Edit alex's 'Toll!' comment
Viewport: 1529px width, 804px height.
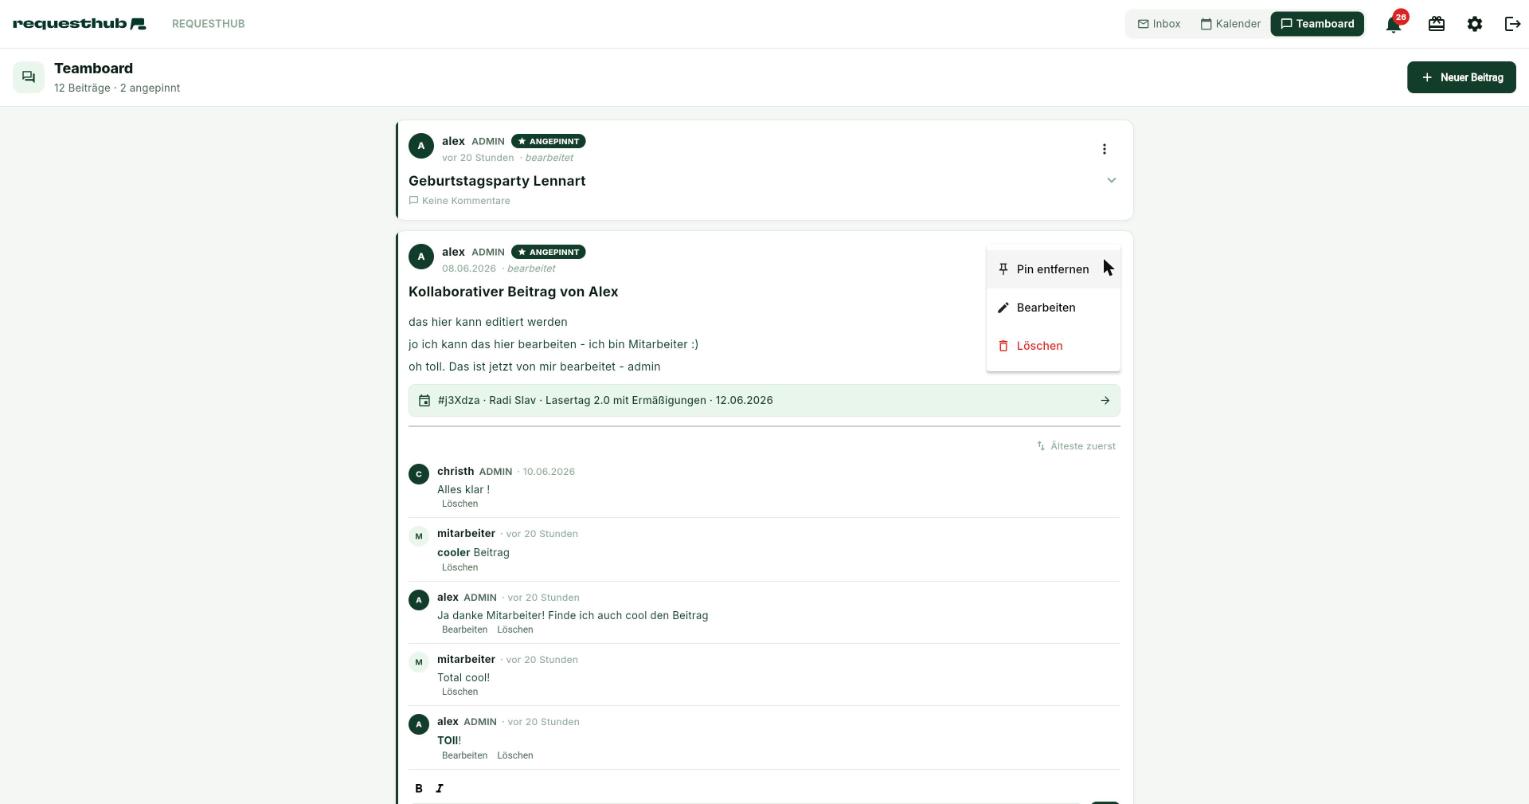click(465, 755)
